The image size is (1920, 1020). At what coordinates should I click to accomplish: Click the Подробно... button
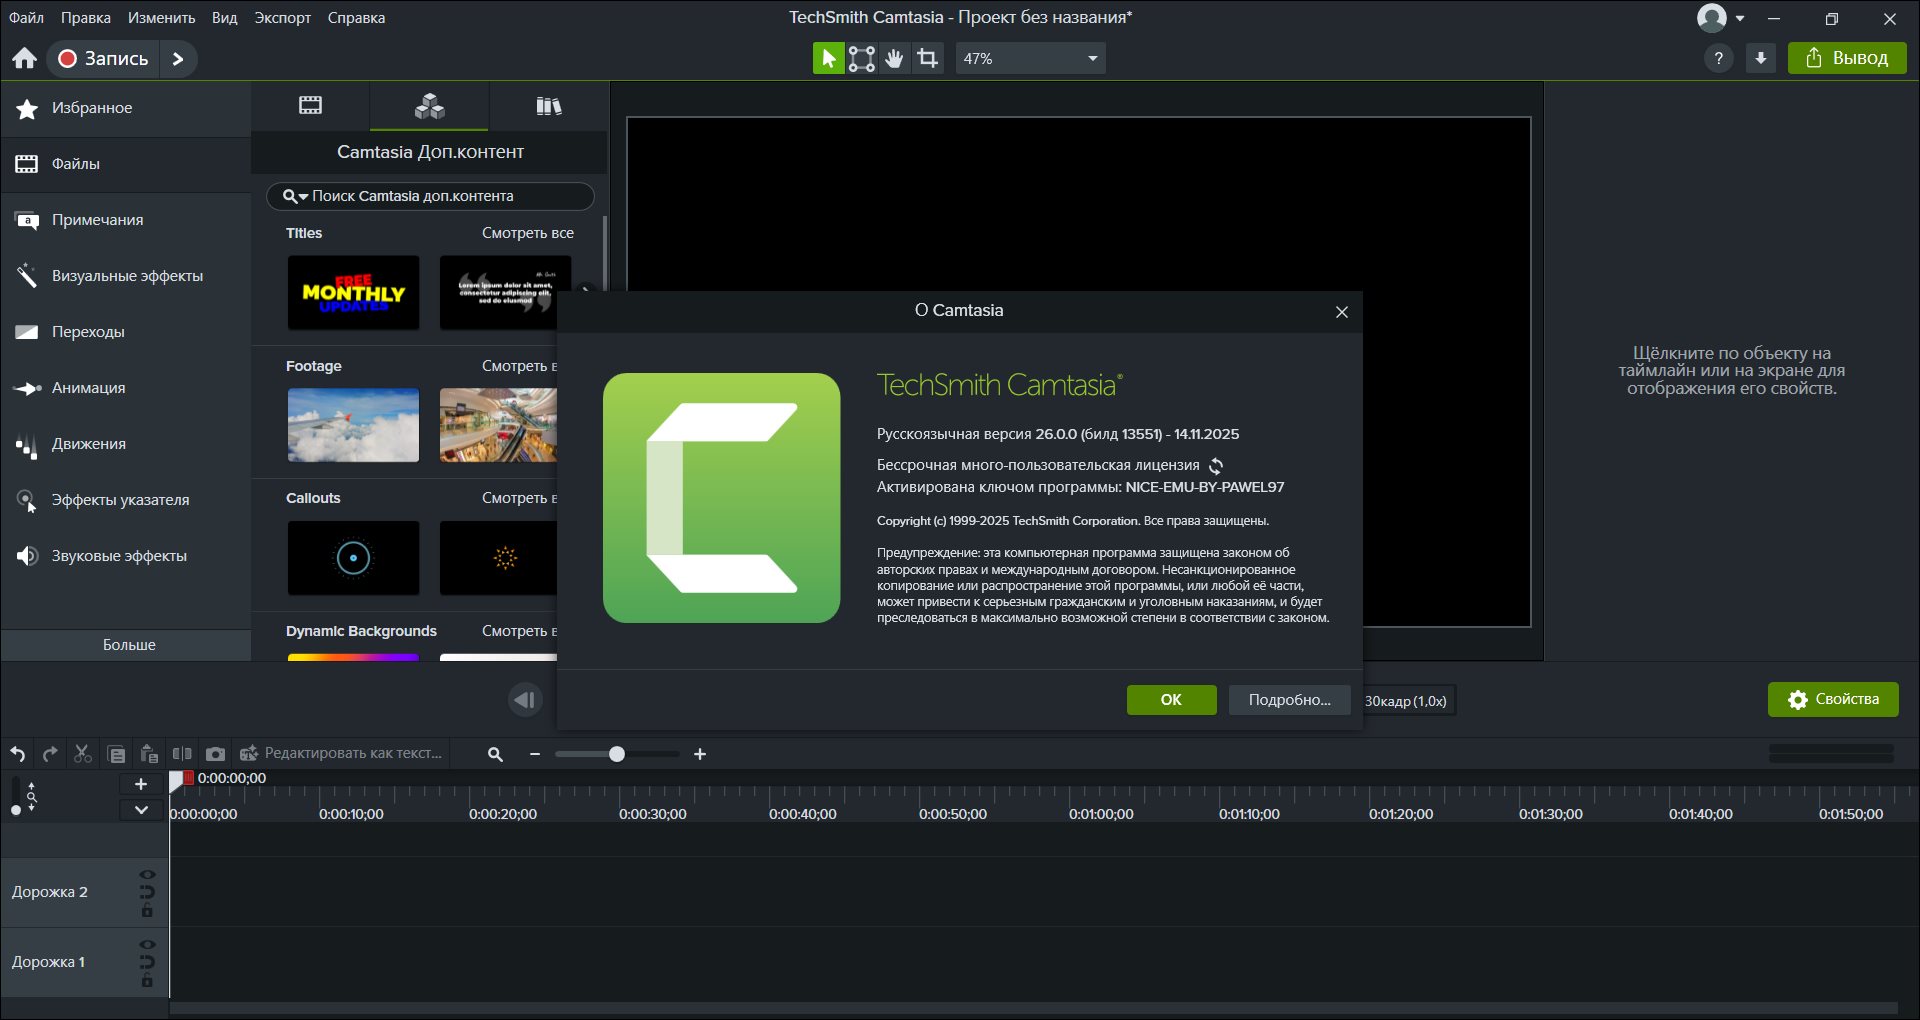(1289, 700)
